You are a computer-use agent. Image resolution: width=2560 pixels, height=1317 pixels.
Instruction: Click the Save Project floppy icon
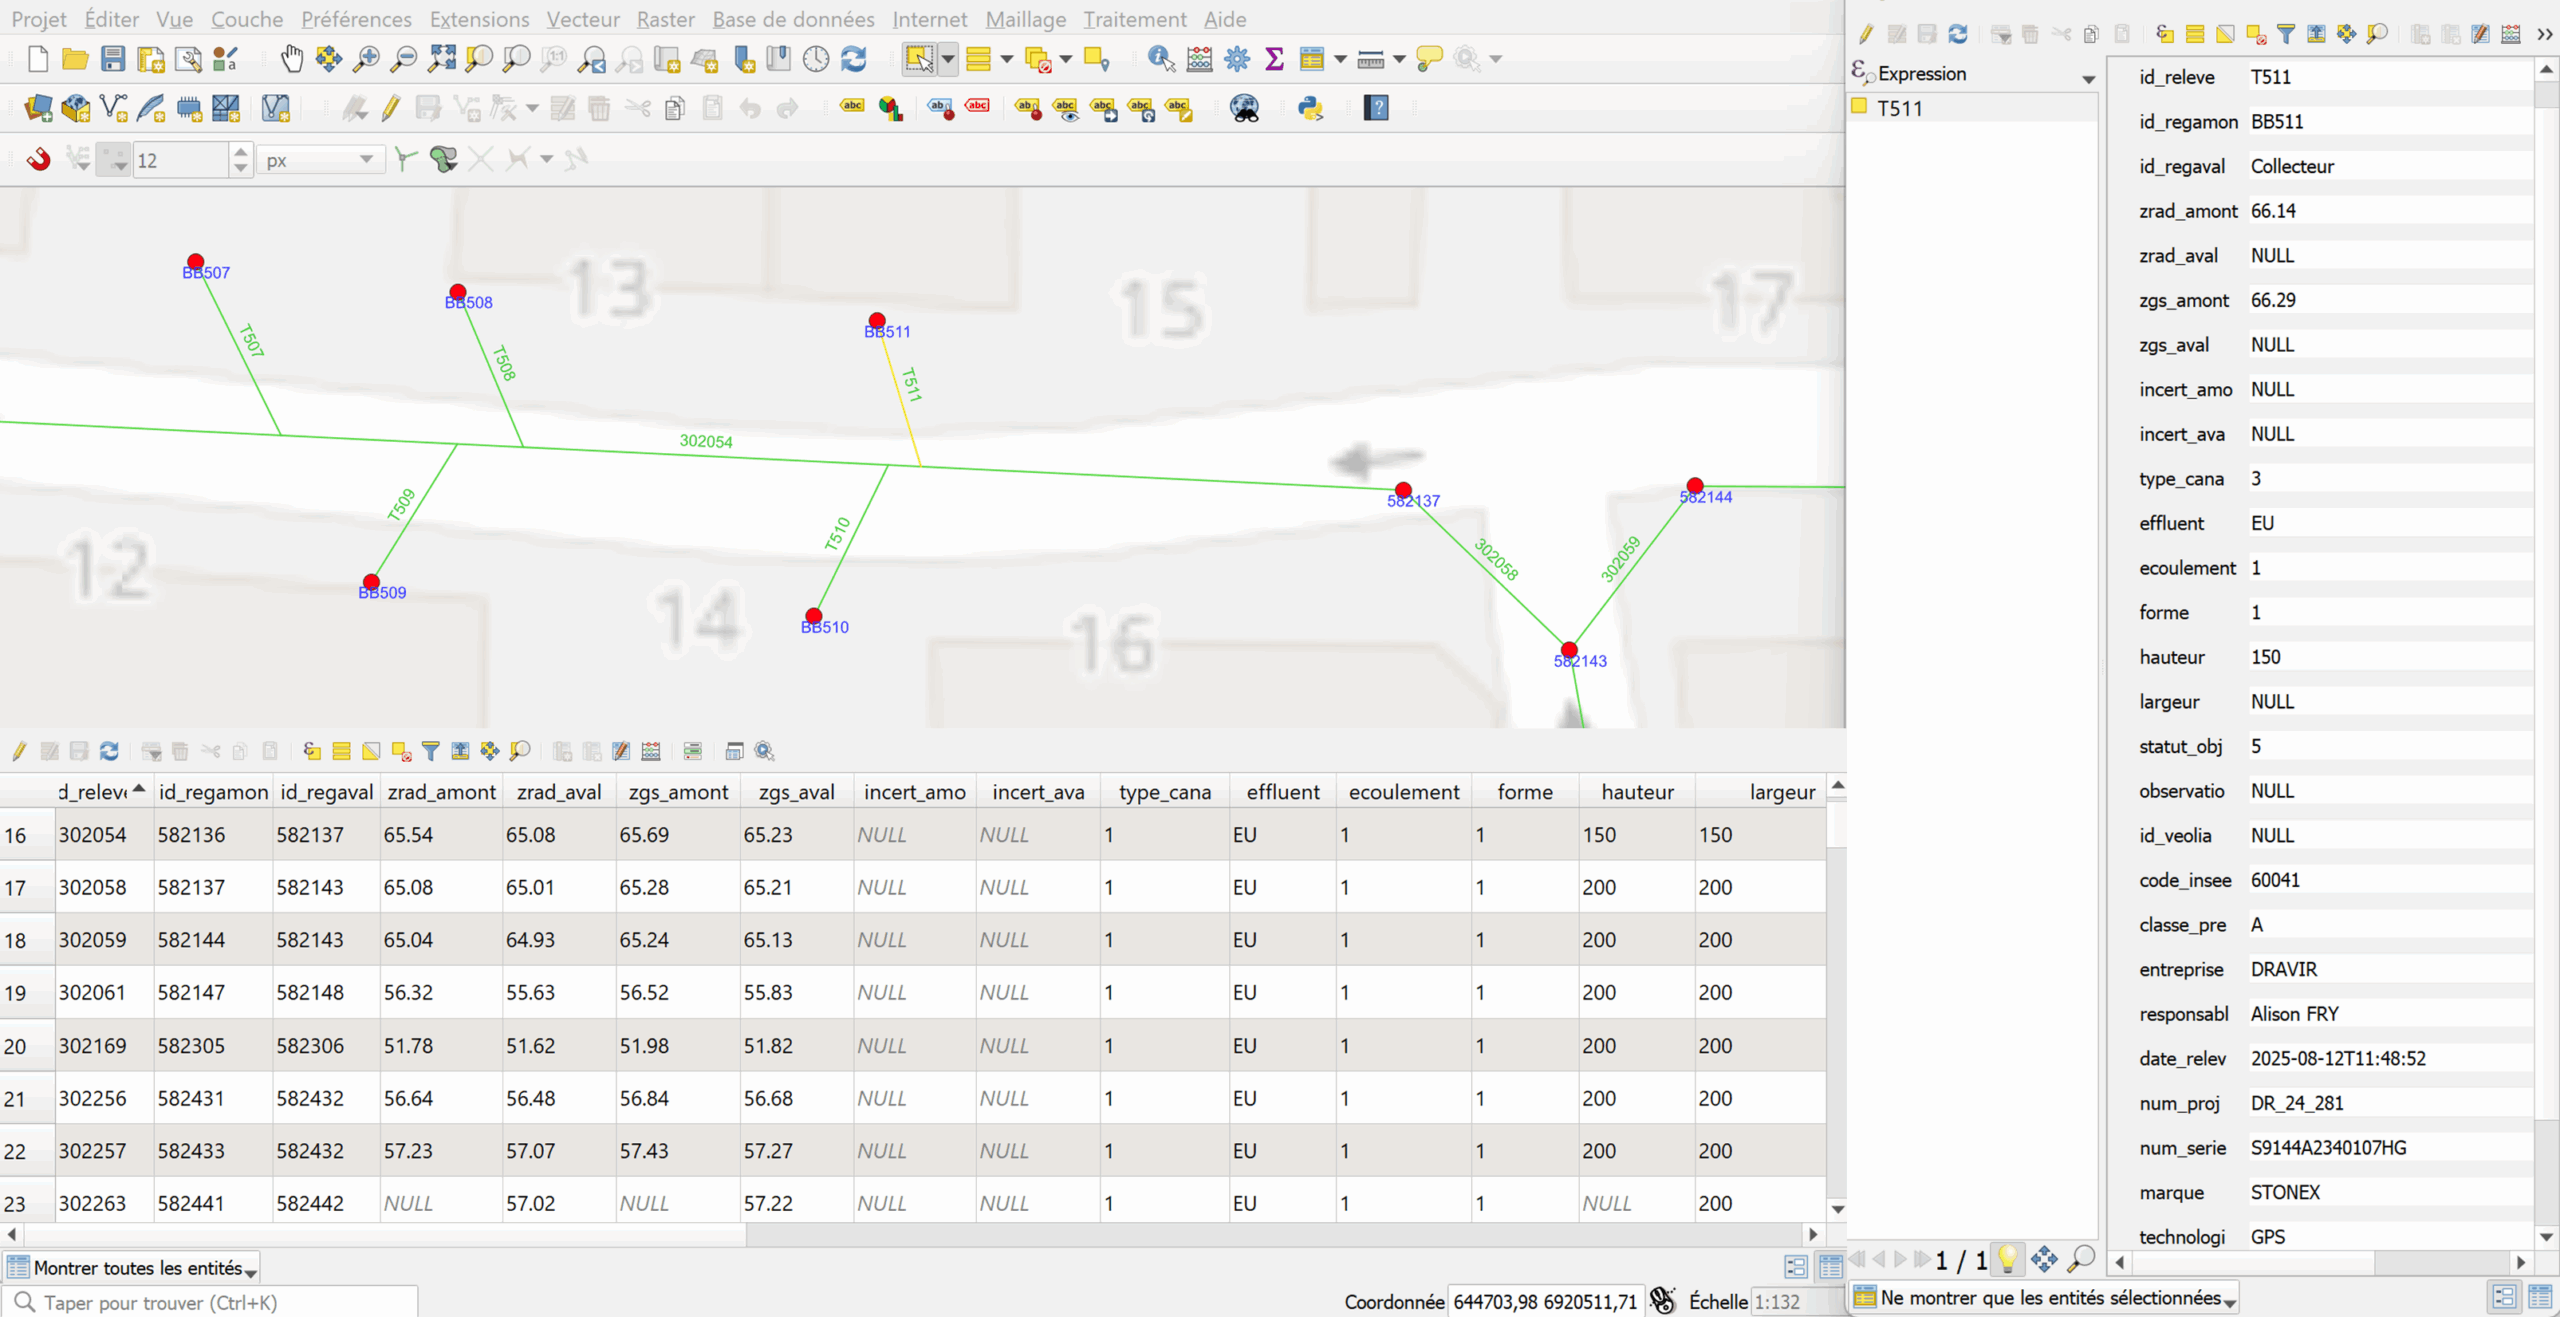113,59
